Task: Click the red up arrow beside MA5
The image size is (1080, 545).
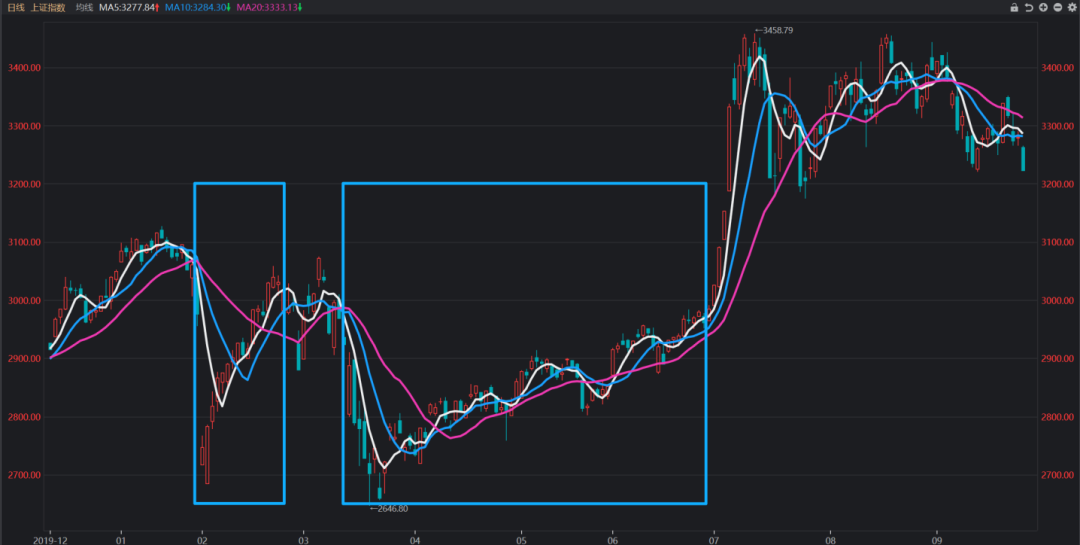Action: [157, 8]
